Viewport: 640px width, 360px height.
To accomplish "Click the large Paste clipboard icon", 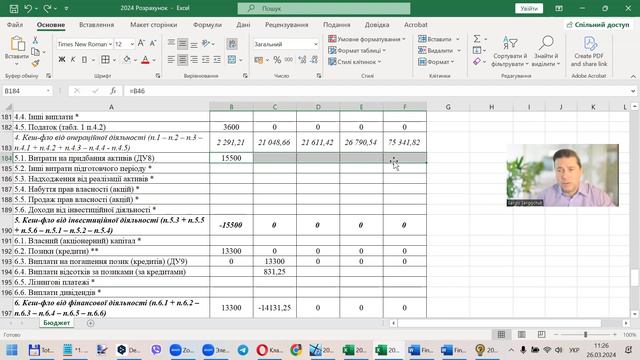I will click(x=17, y=44).
